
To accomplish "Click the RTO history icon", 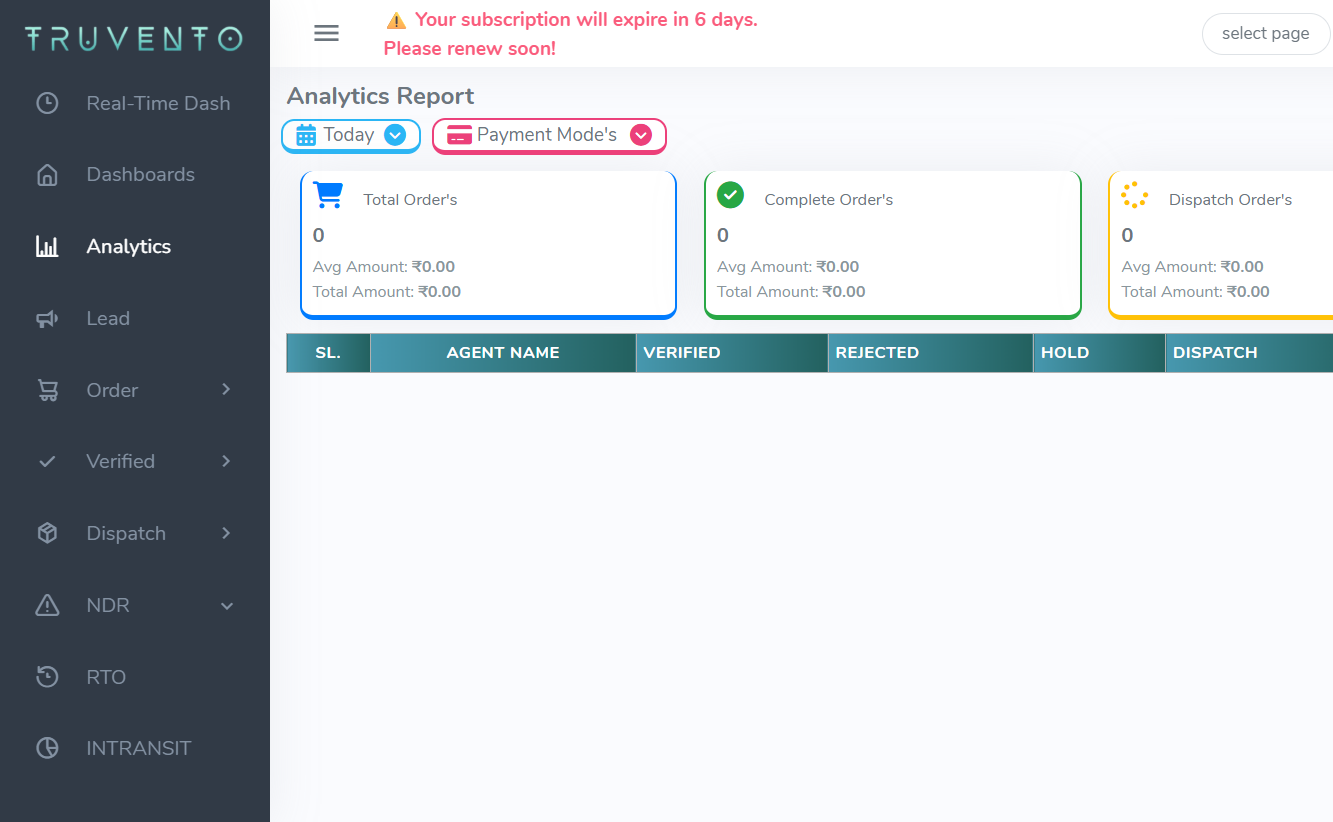I will click(x=47, y=677).
